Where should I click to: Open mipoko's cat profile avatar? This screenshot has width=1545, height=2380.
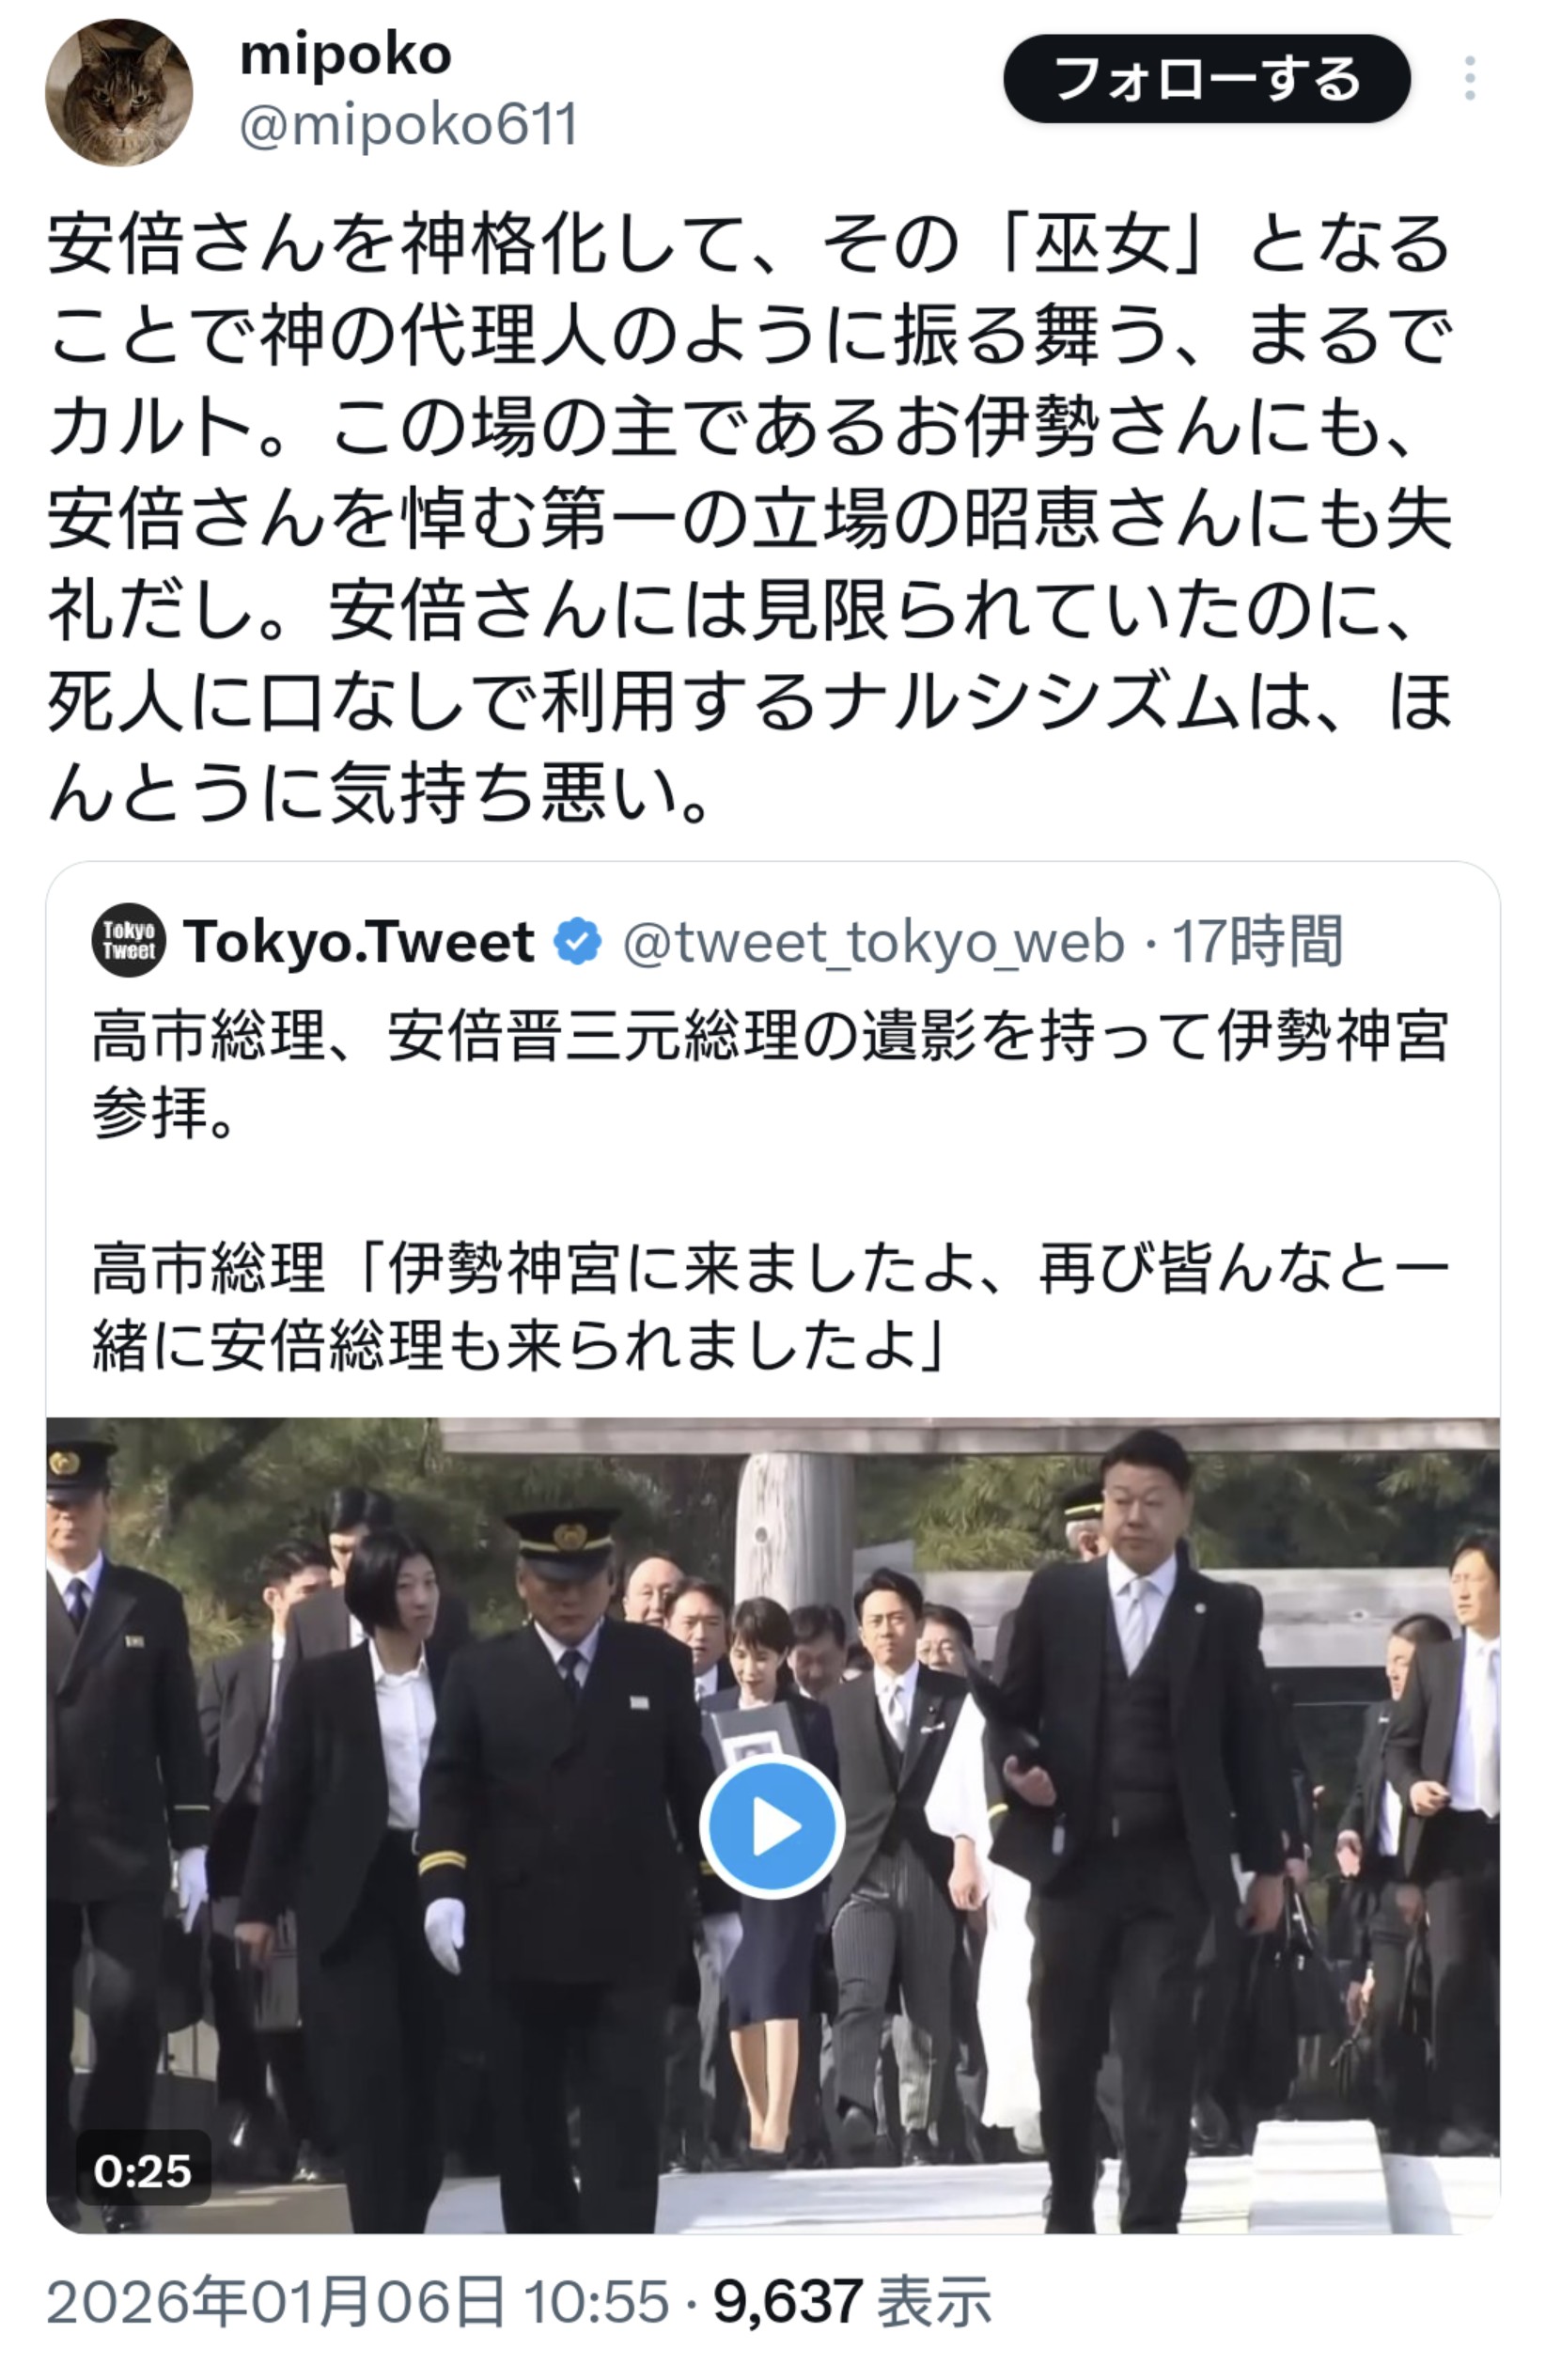point(119,92)
